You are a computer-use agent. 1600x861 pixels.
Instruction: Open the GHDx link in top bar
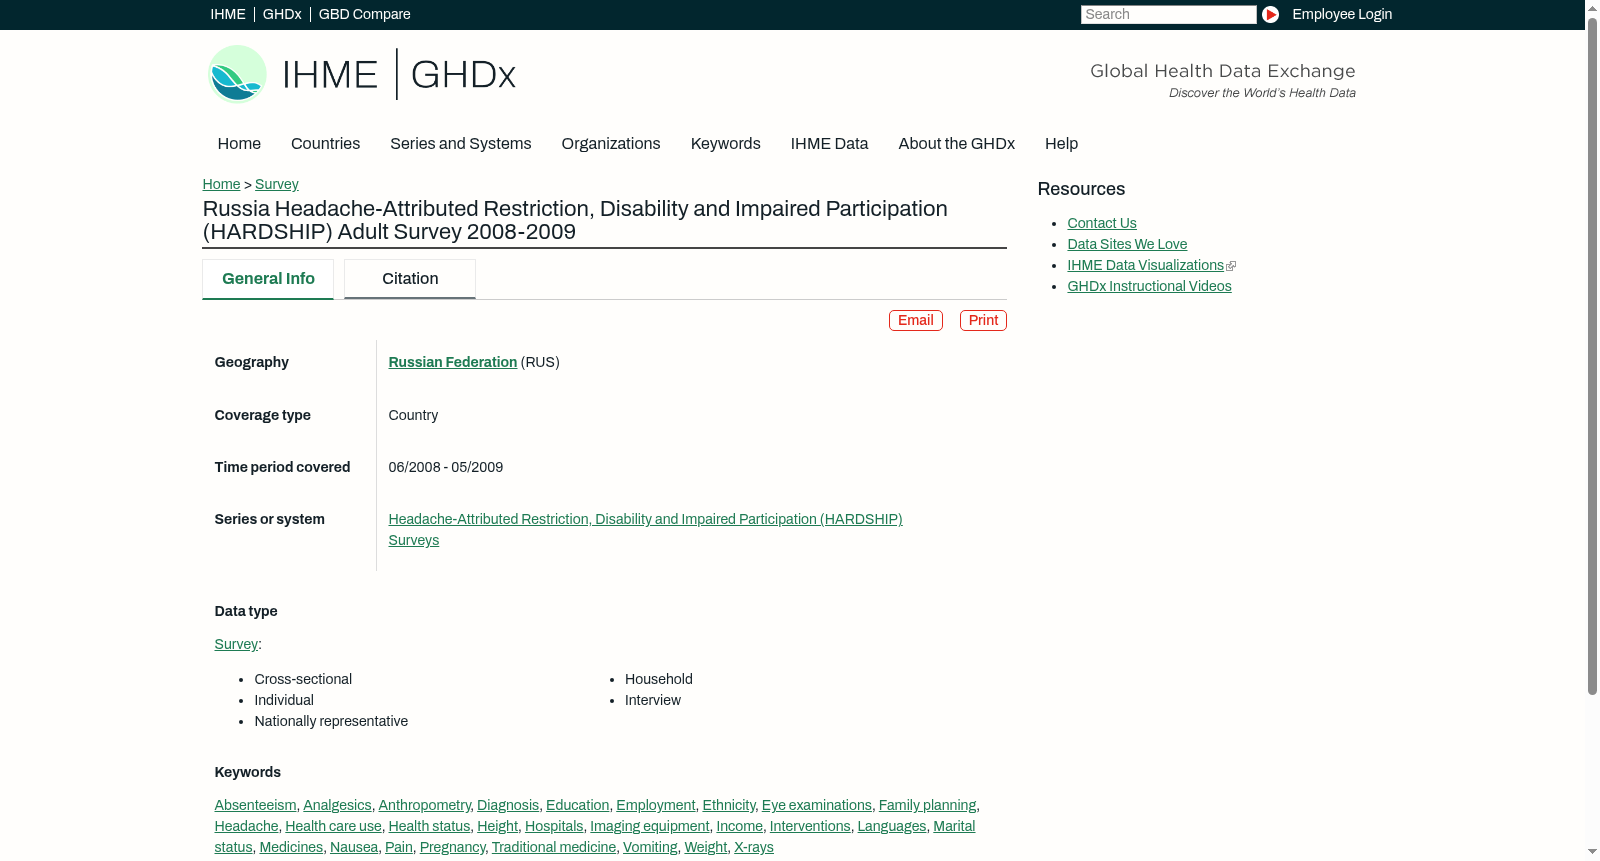point(282,14)
